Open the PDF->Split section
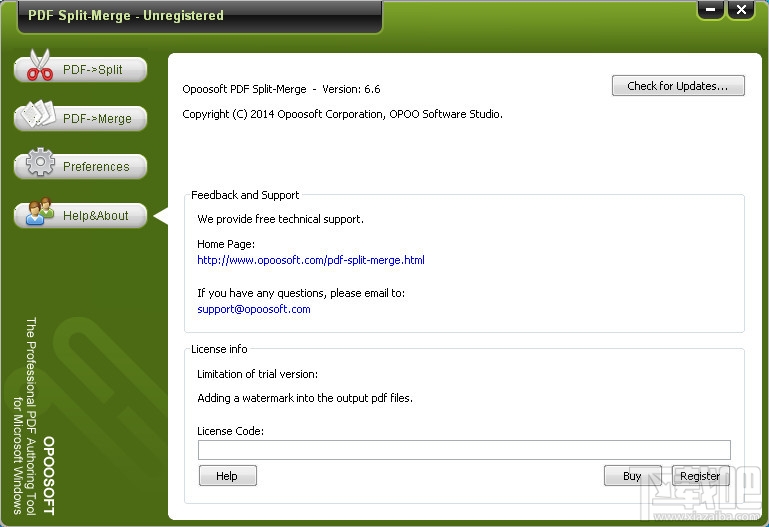Viewport: 769px width, 527px height. [80, 69]
